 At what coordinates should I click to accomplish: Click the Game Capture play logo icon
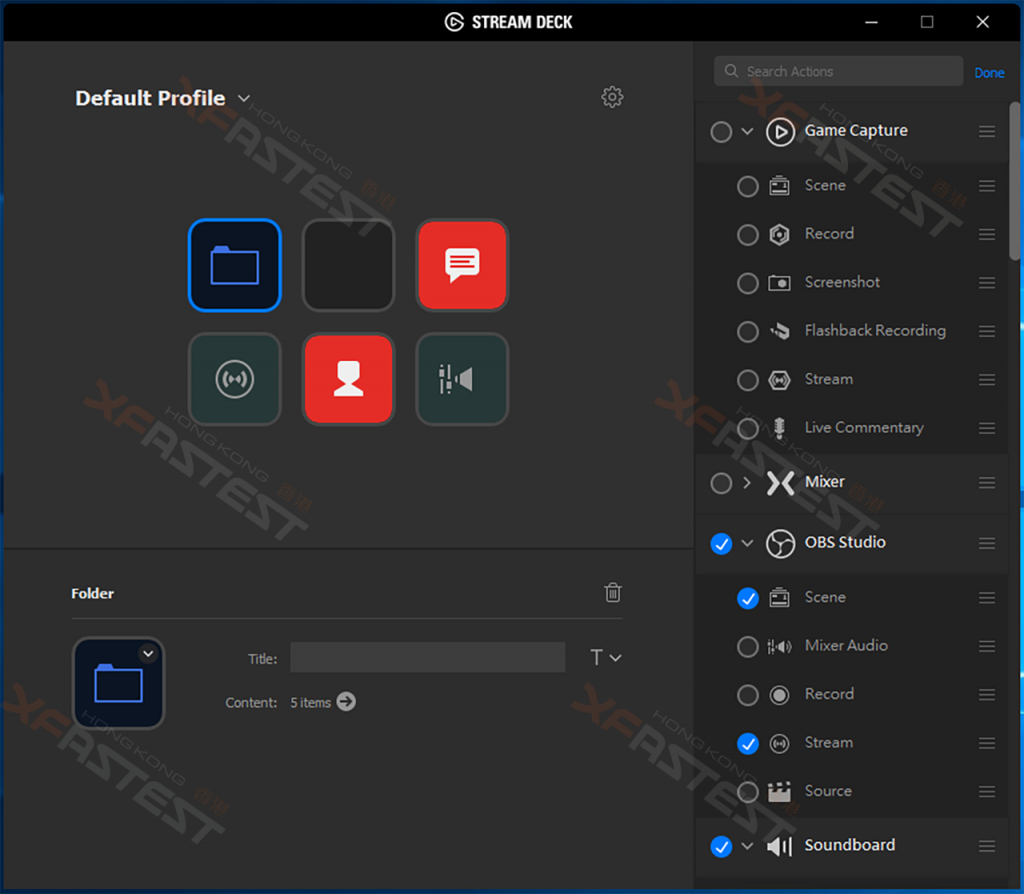coord(780,131)
